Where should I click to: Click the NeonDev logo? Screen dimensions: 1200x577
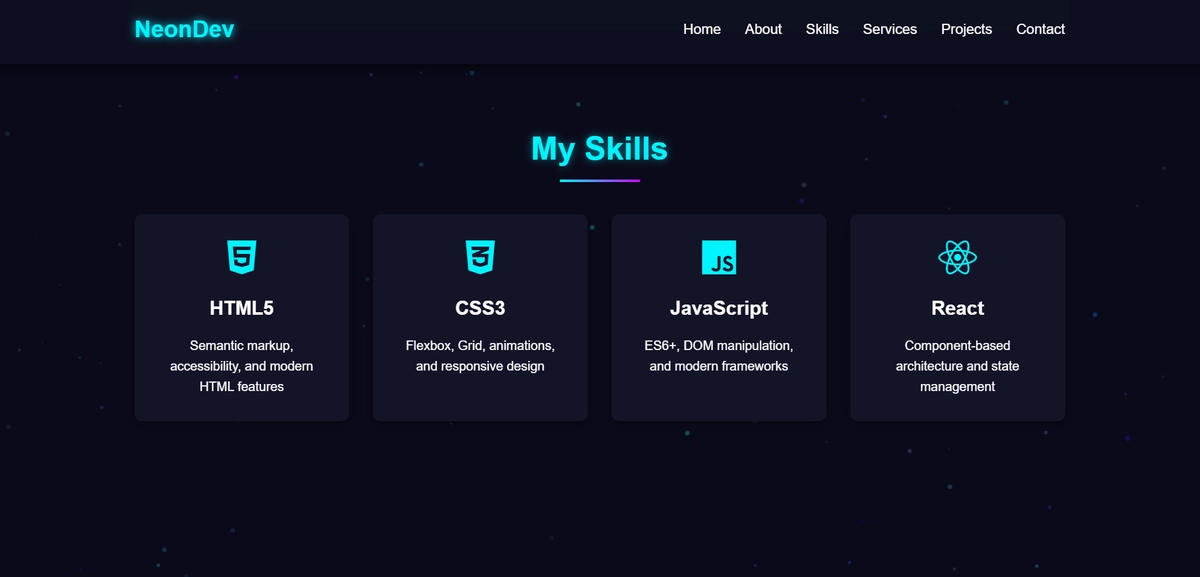point(184,29)
